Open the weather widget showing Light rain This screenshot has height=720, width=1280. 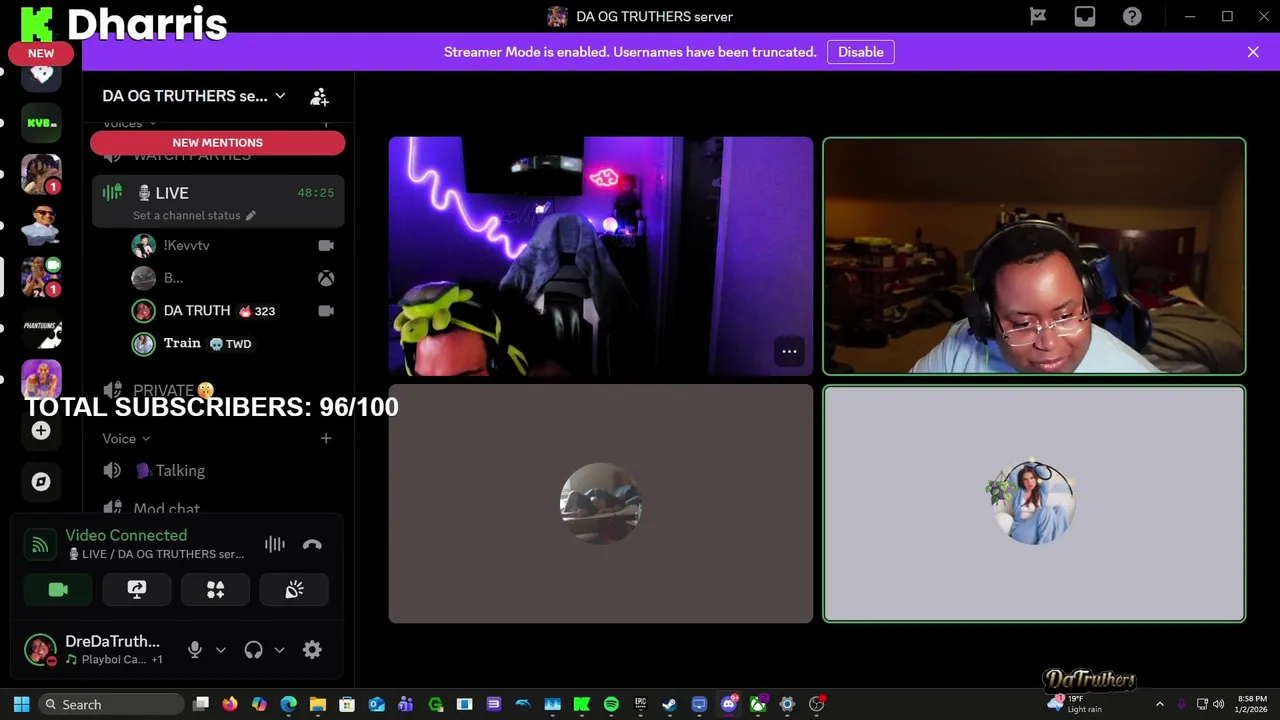(x=1074, y=704)
